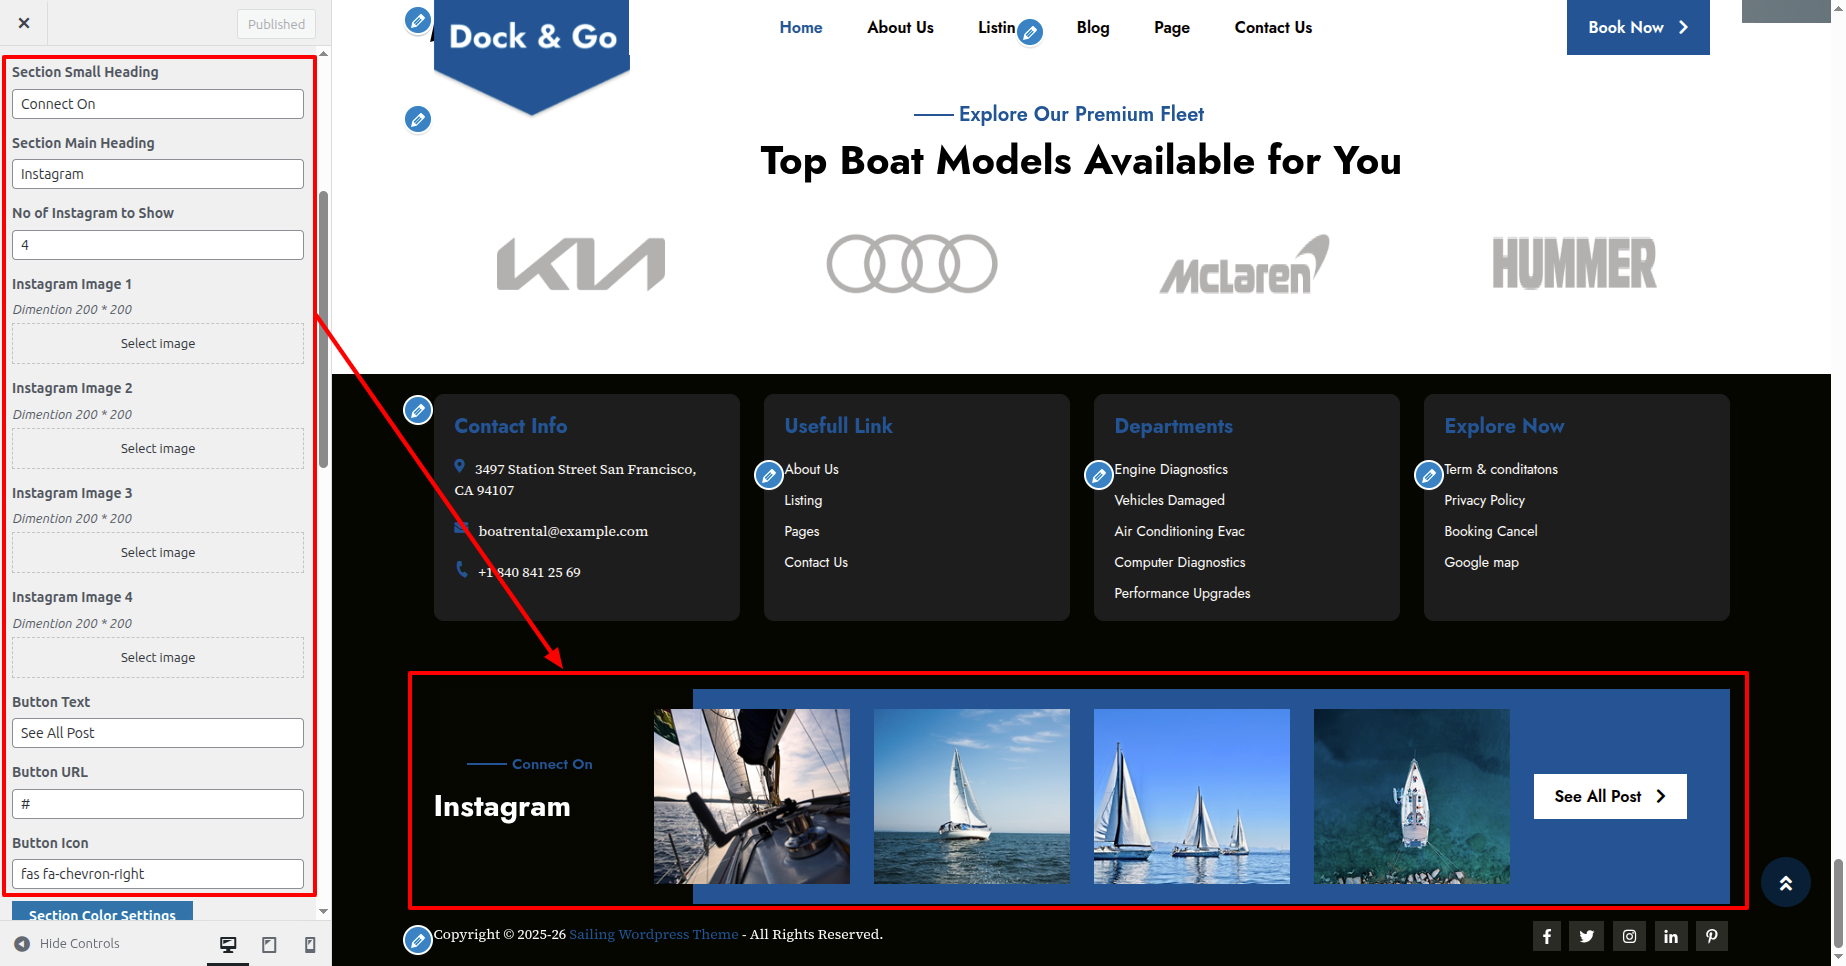Click edit pencil beside Contact Info widget

(418, 409)
